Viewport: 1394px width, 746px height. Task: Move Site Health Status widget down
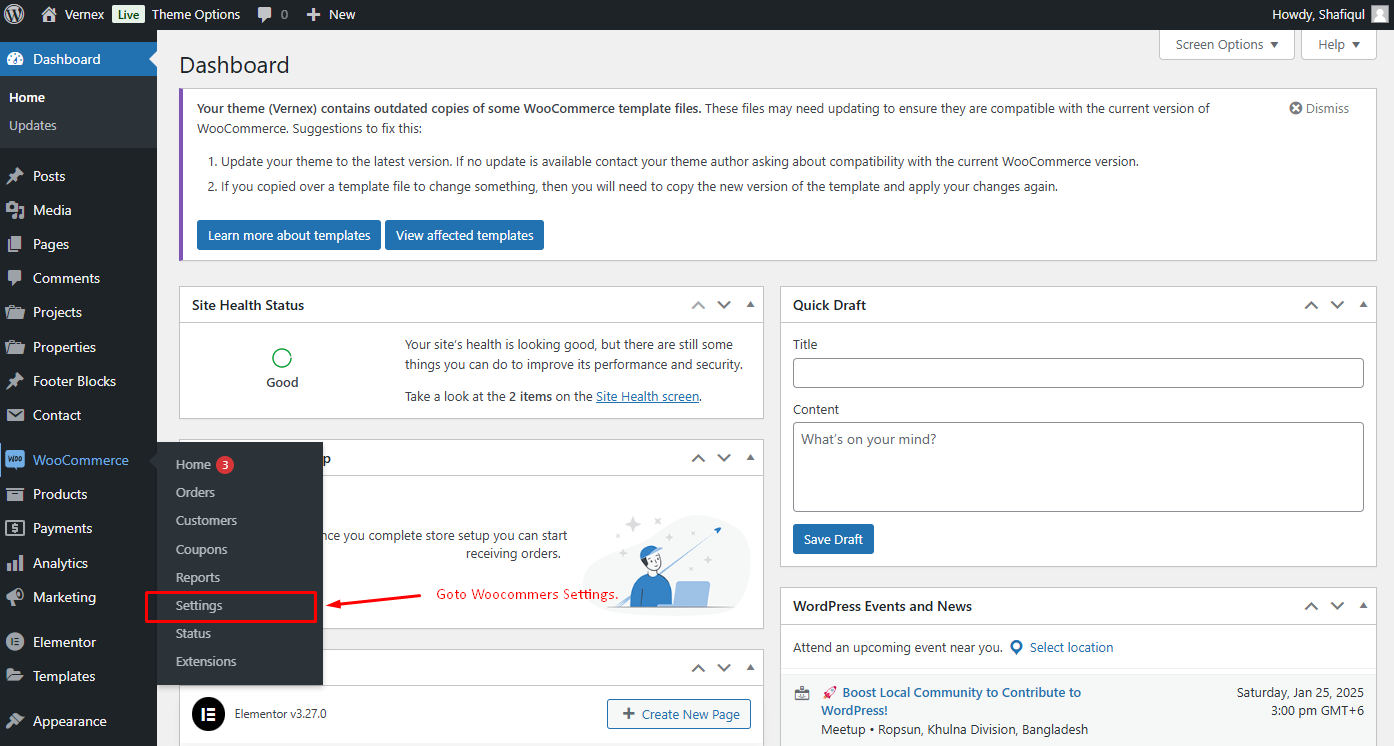tap(724, 305)
